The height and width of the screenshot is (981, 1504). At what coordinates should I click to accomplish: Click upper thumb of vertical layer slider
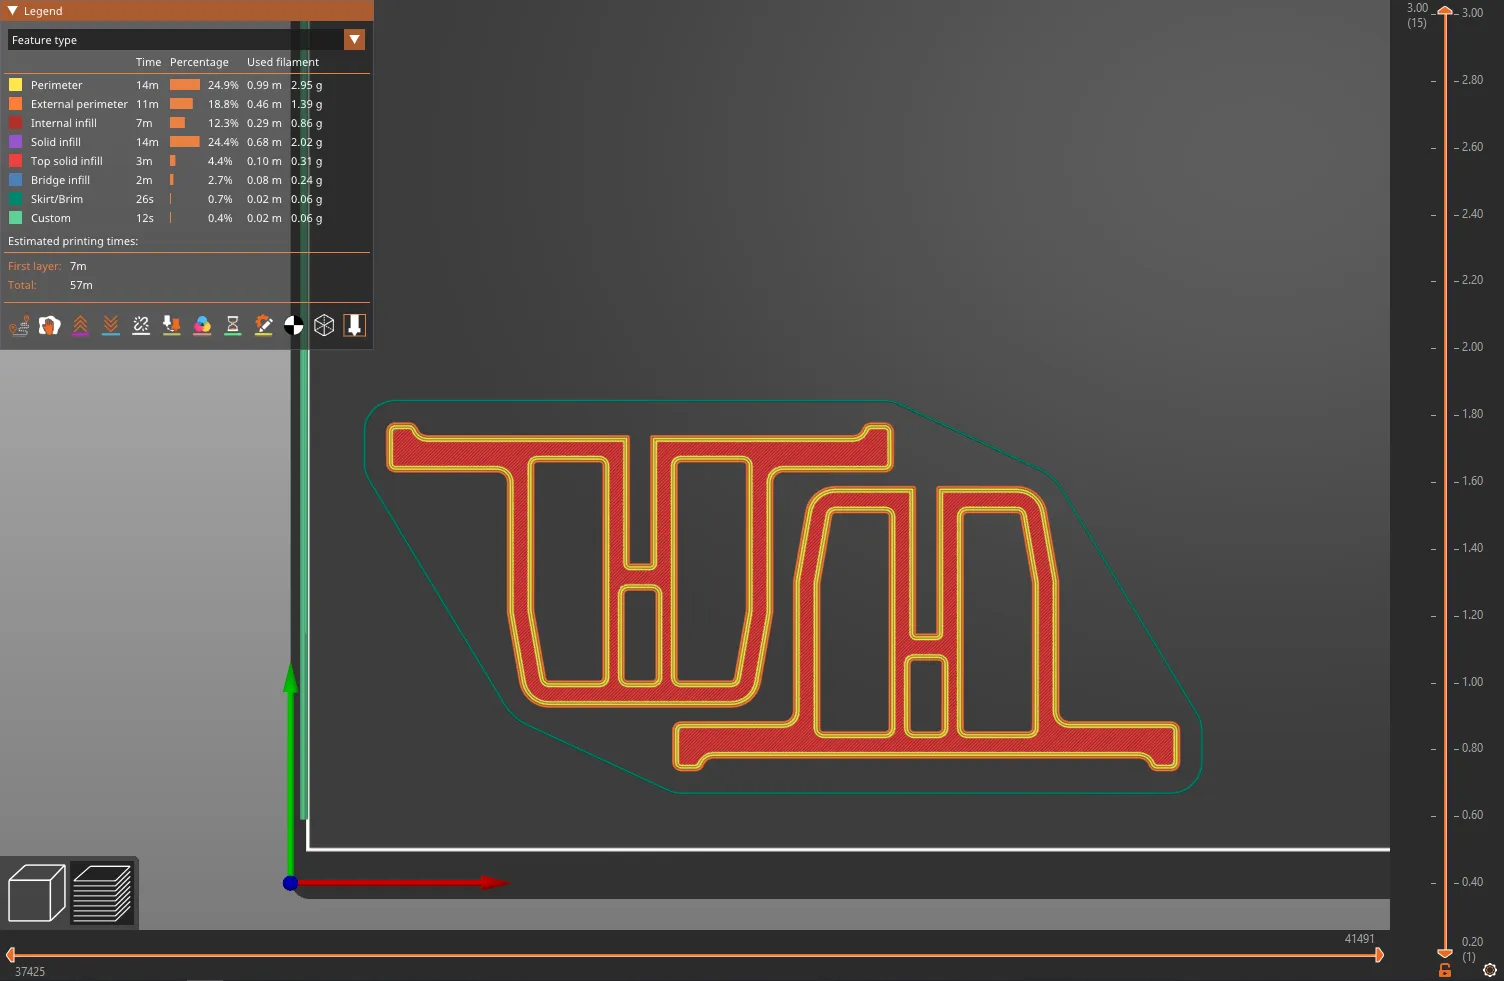[1445, 11]
